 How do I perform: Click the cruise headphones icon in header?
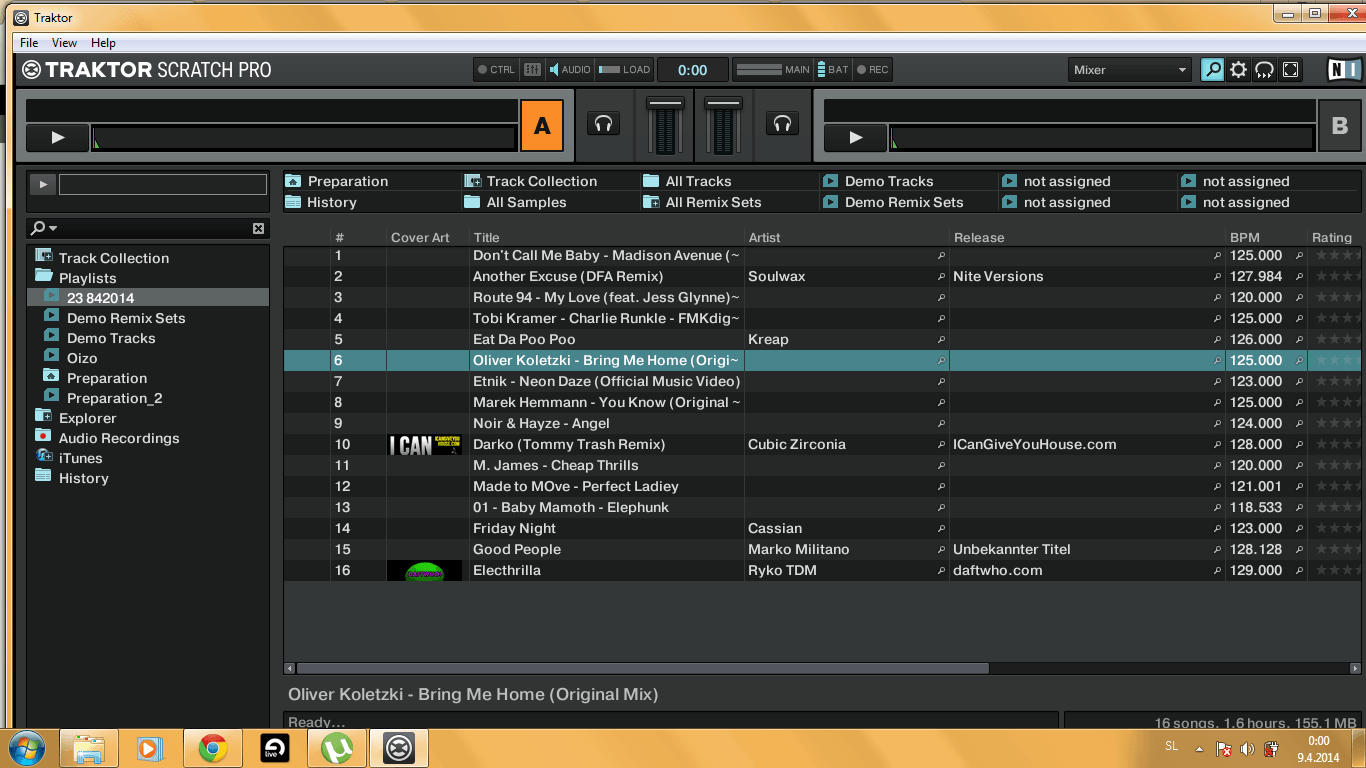(1265, 70)
